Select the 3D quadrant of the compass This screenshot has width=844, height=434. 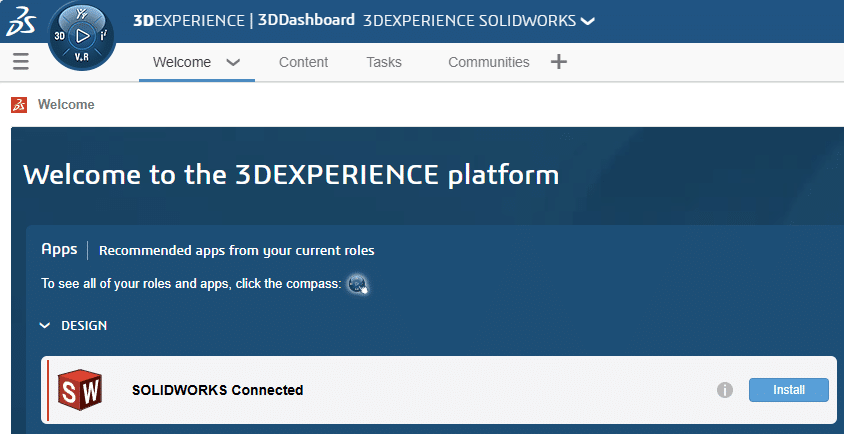coord(60,36)
